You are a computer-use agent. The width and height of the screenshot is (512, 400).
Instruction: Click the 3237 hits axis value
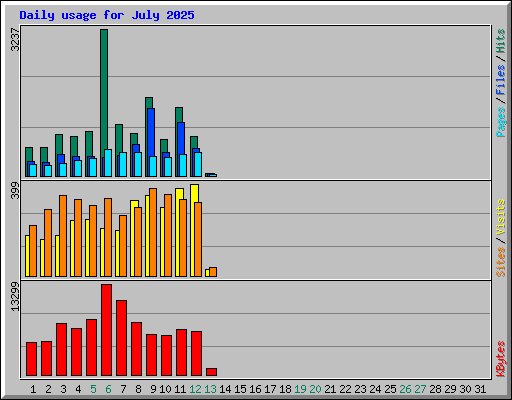(x=15, y=39)
